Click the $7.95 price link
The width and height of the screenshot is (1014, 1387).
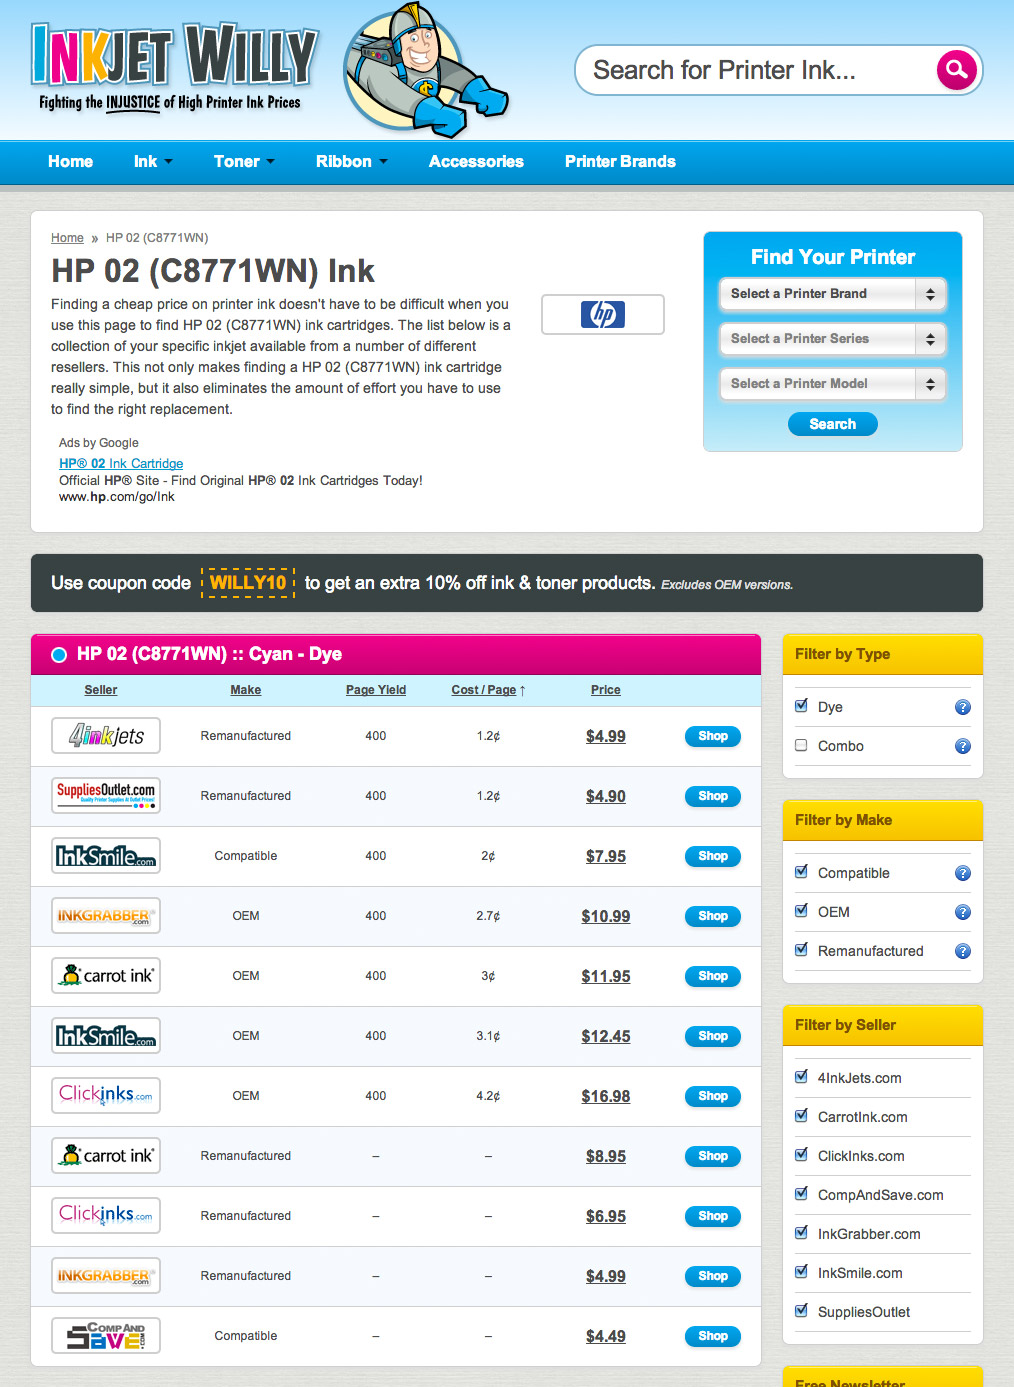[606, 856]
